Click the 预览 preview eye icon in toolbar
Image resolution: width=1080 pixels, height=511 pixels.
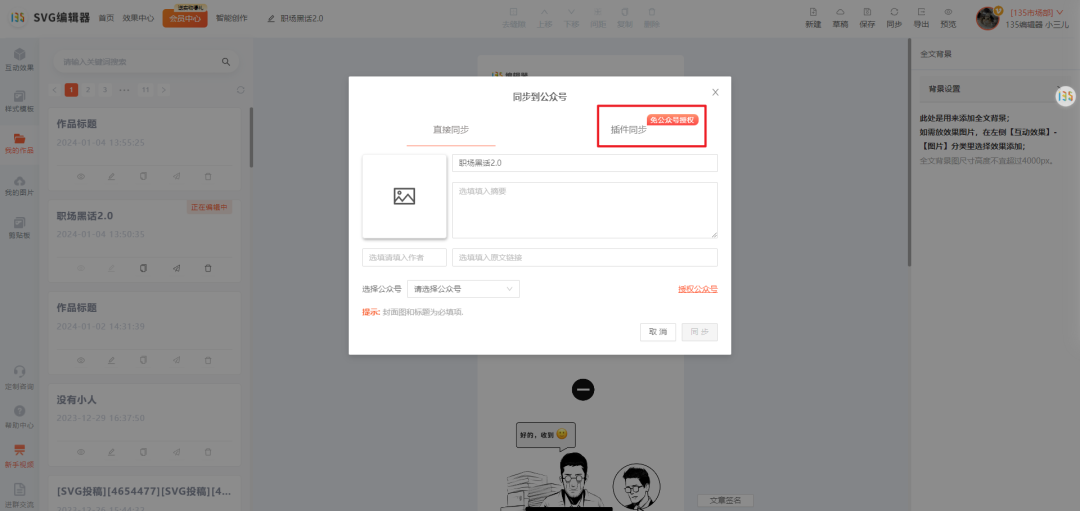[x=948, y=18]
